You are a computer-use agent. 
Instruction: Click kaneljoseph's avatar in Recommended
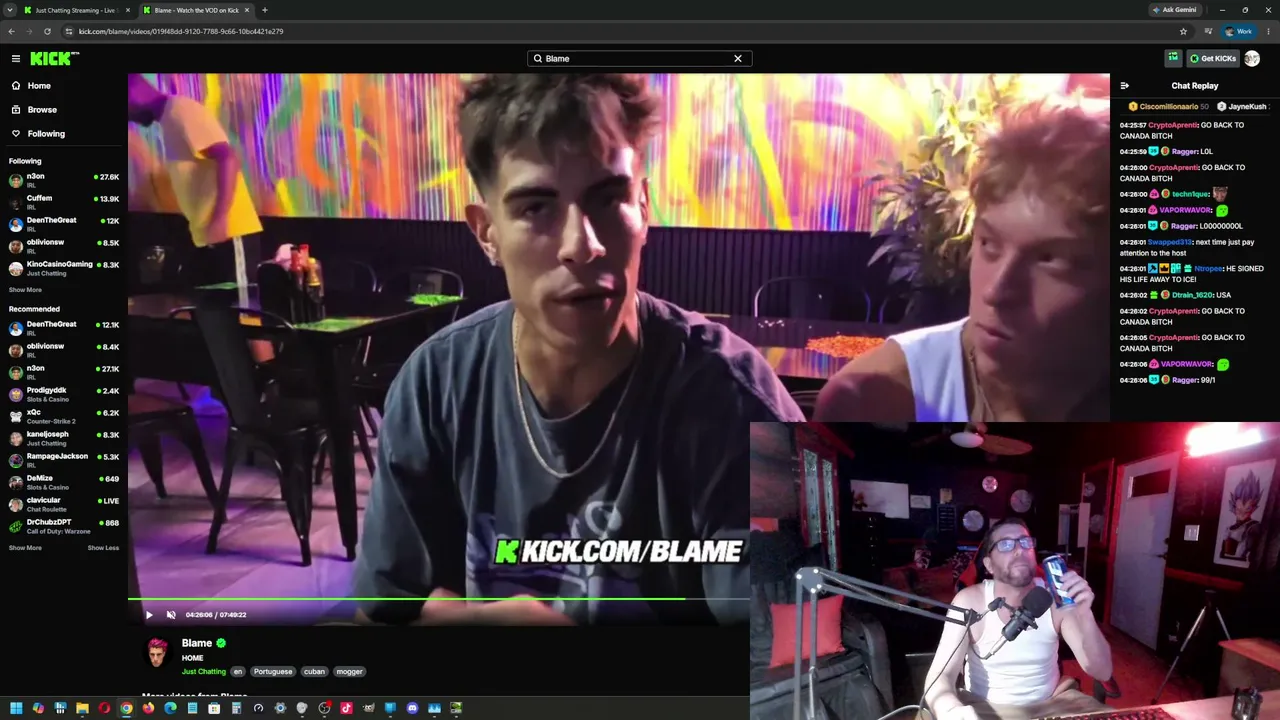coord(16,438)
